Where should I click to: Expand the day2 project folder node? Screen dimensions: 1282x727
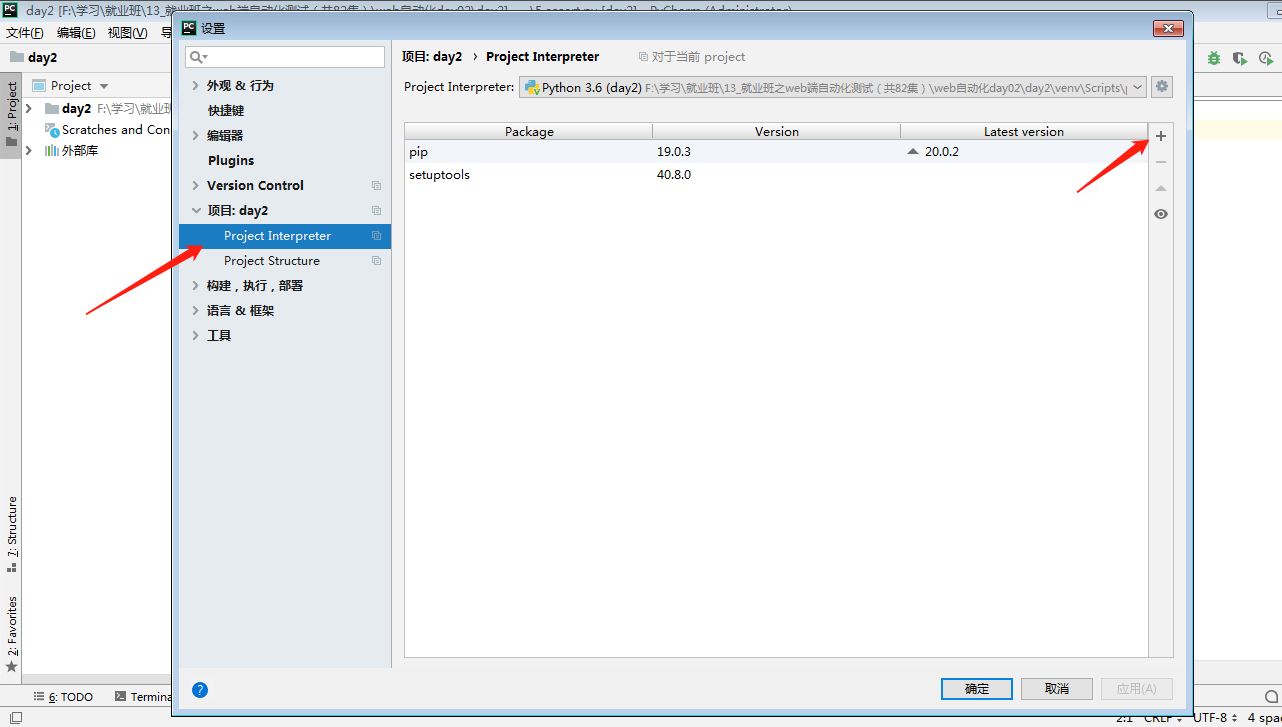pyautogui.click(x=28, y=108)
